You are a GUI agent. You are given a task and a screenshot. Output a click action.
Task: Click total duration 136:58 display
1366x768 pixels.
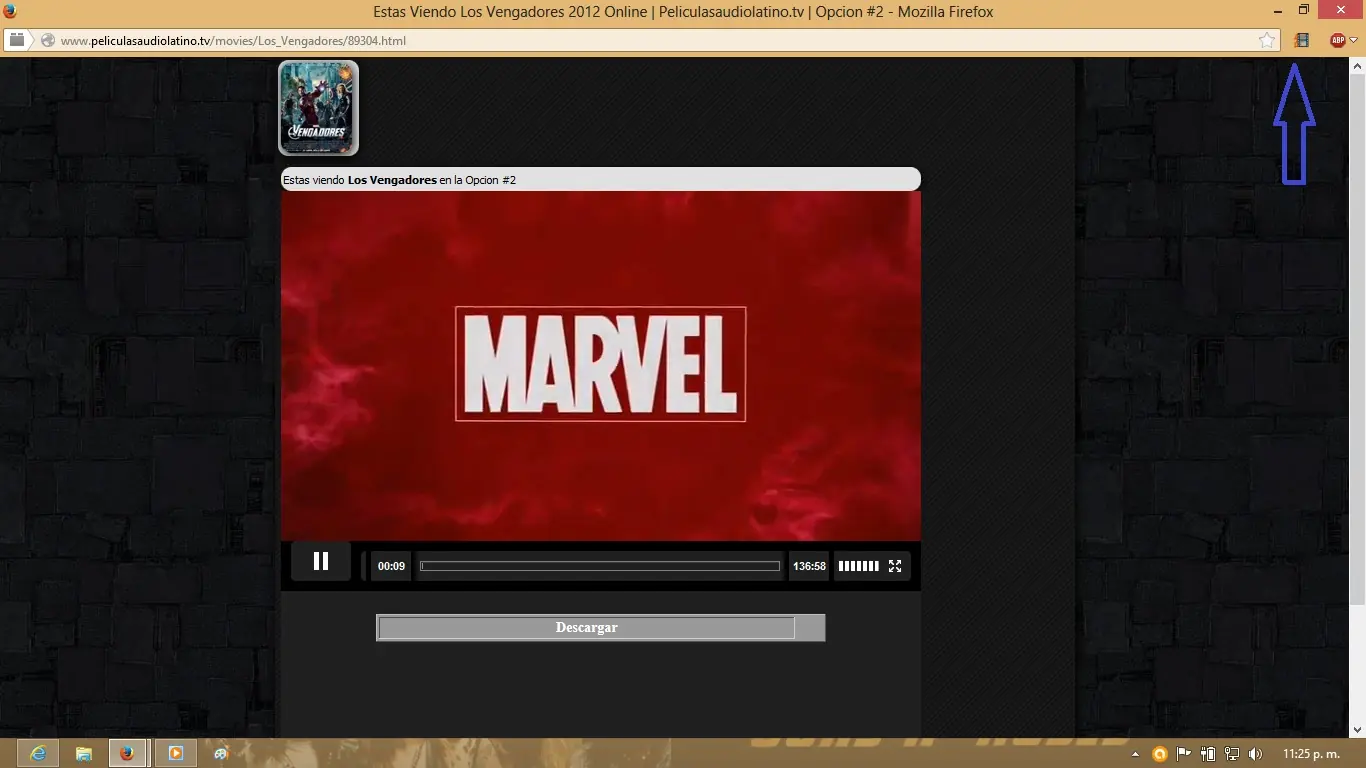[809, 566]
